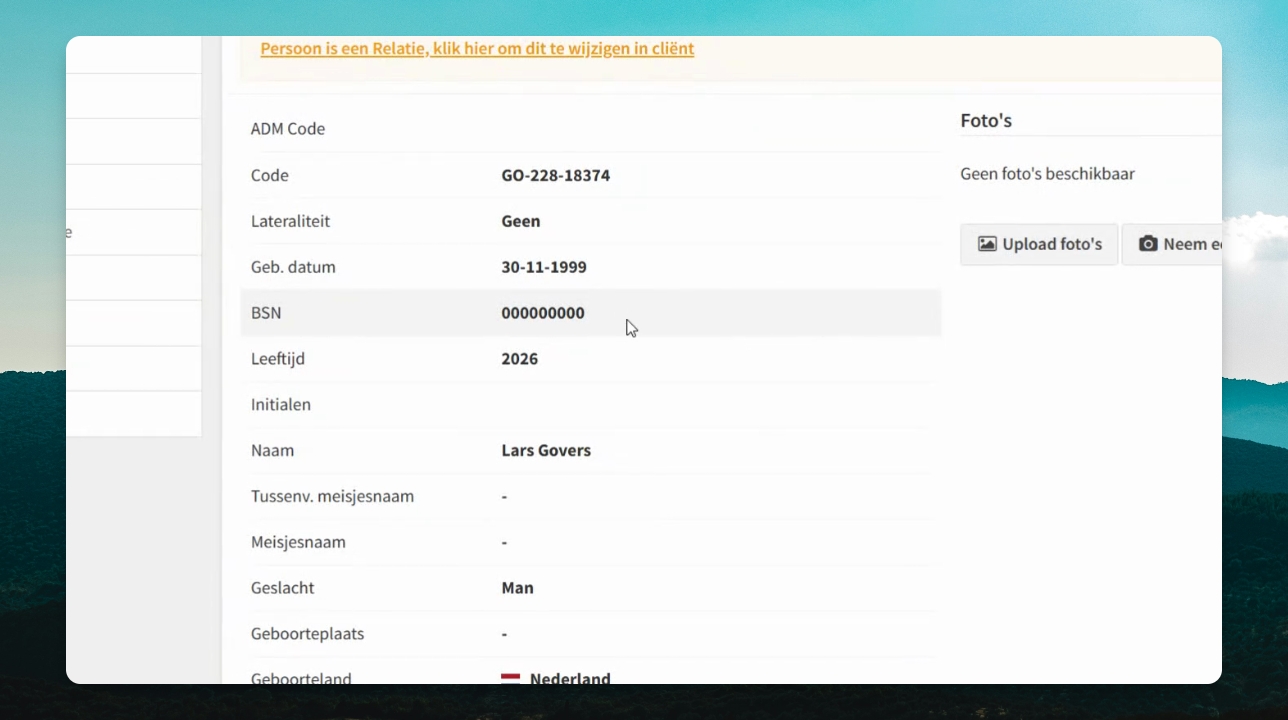Select the code value GO-228-18374
1288x720 pixels.
(556, 175)
